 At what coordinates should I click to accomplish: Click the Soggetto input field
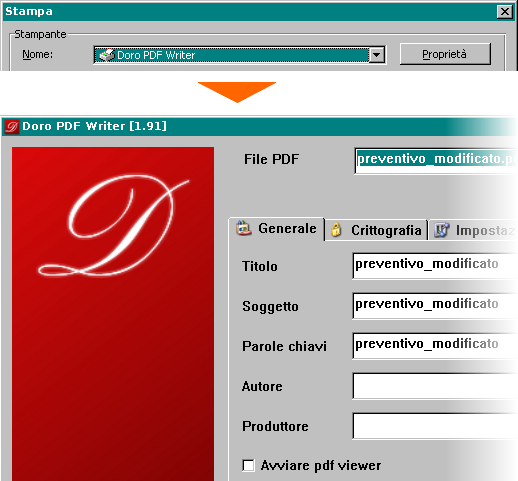[435, 306]
